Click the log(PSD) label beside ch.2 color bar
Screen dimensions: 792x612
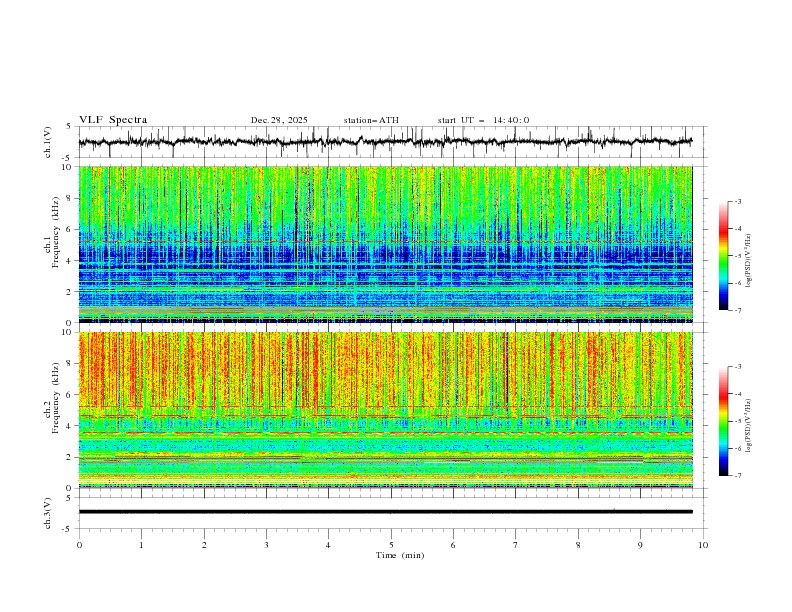click(749, 426)
